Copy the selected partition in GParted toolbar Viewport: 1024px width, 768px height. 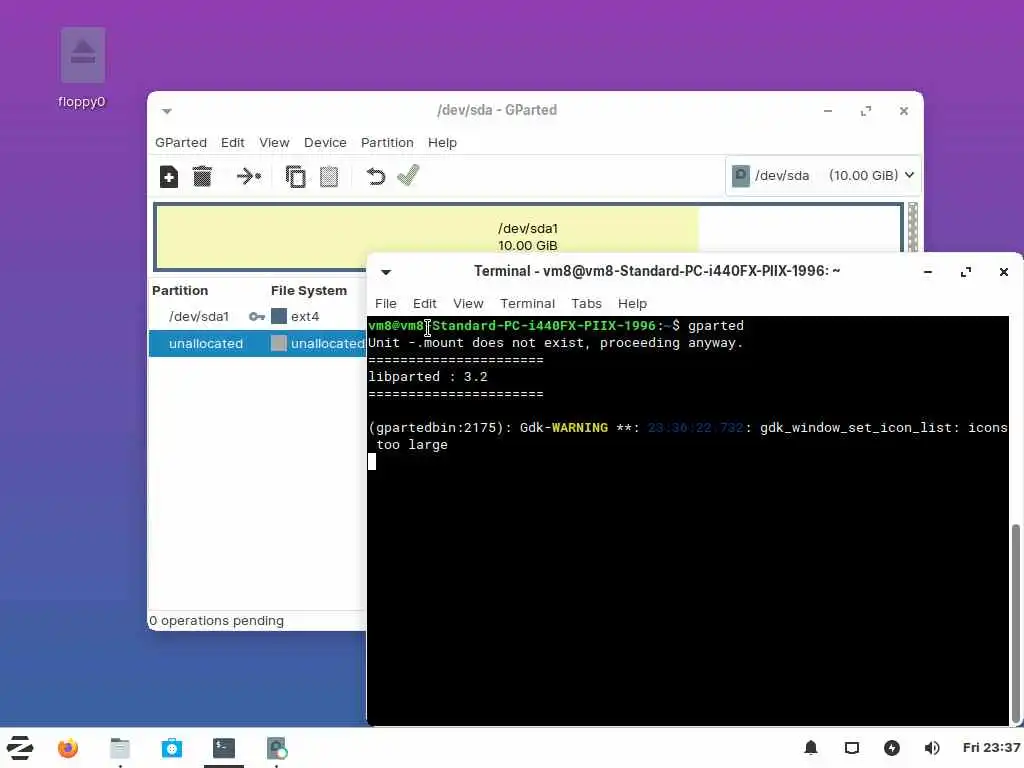coord(295,176)
